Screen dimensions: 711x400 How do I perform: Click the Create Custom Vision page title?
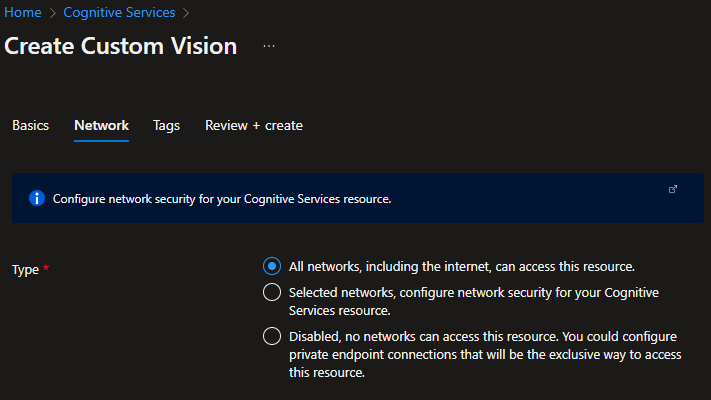tap(121, 46)
